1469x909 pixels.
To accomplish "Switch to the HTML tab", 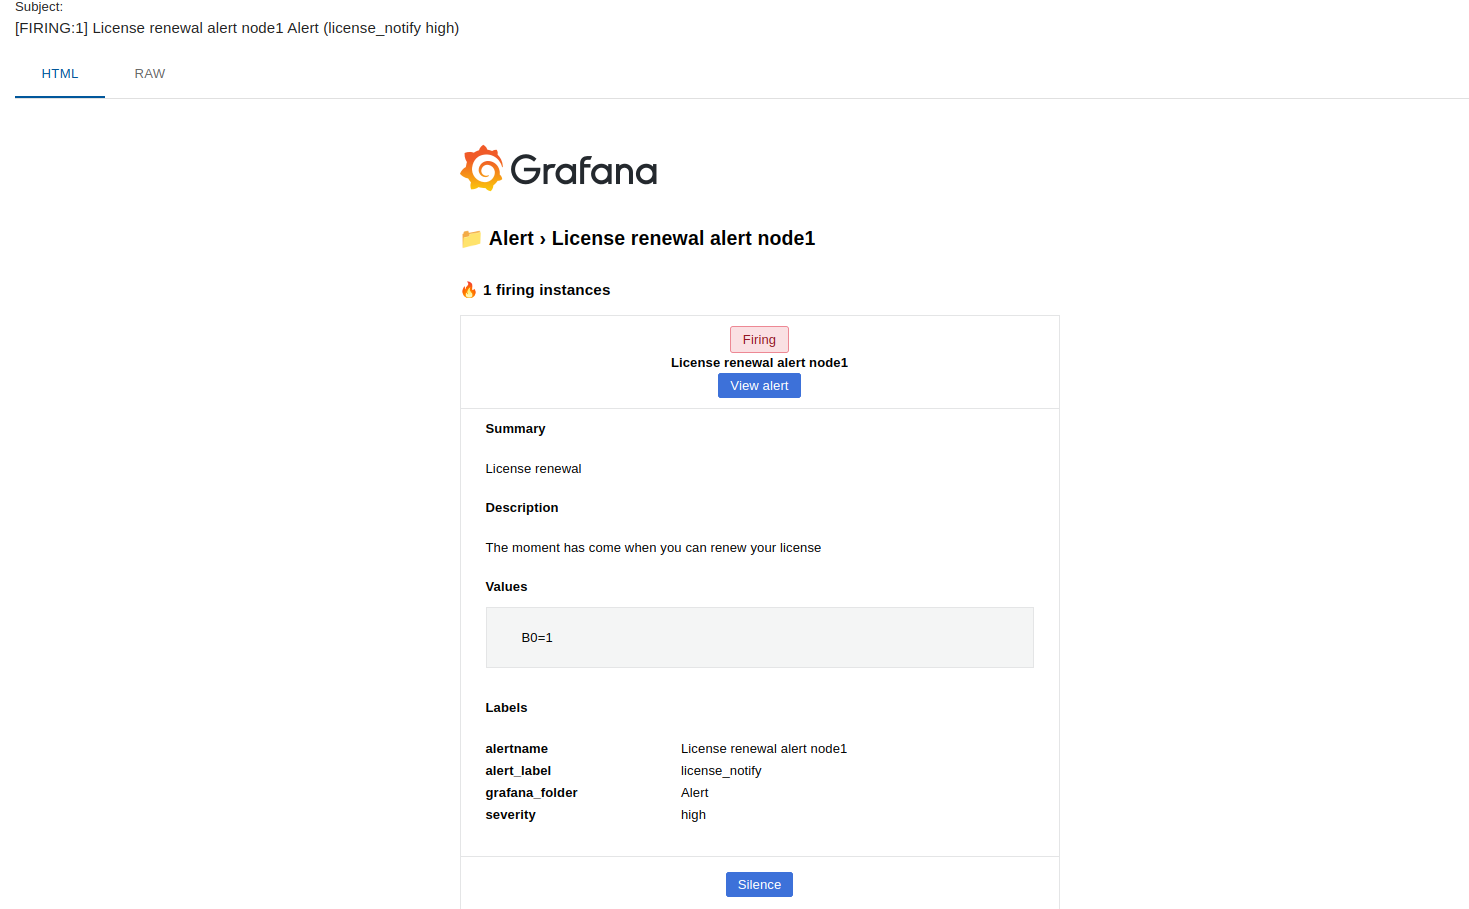I will point(60,74).
